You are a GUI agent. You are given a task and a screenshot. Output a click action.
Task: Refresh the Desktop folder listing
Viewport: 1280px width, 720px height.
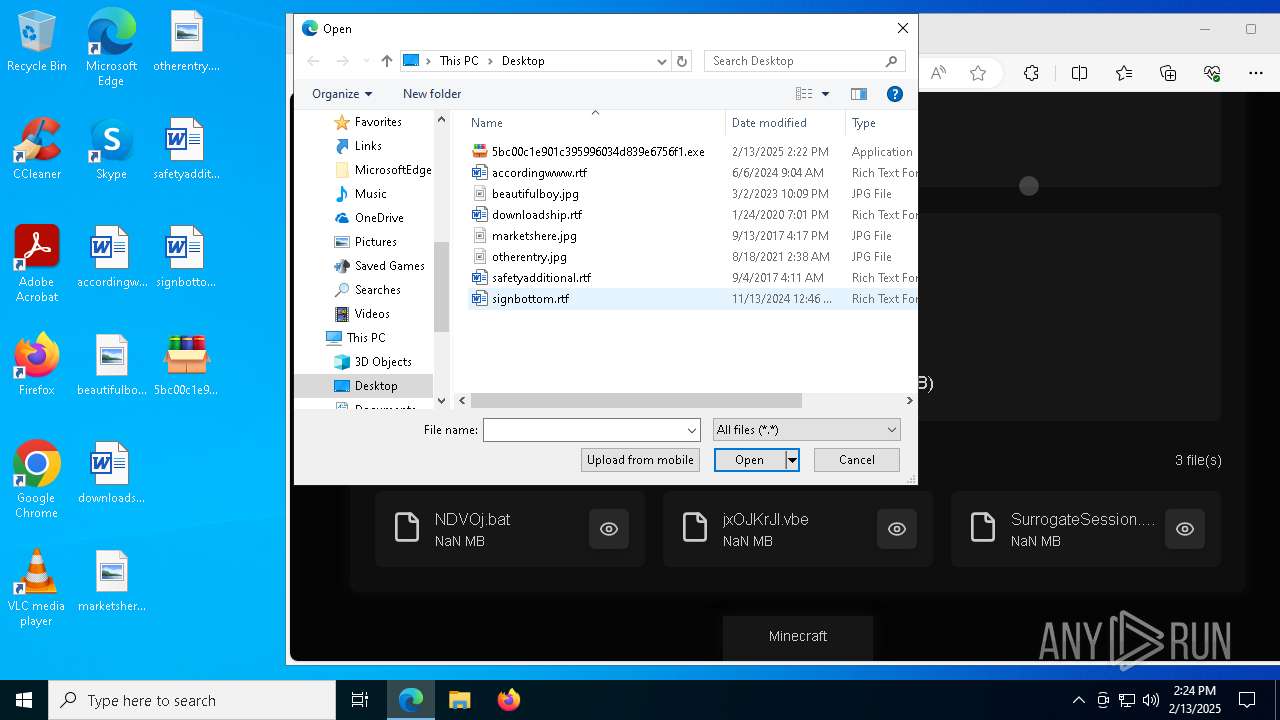[x=682, y=61]
